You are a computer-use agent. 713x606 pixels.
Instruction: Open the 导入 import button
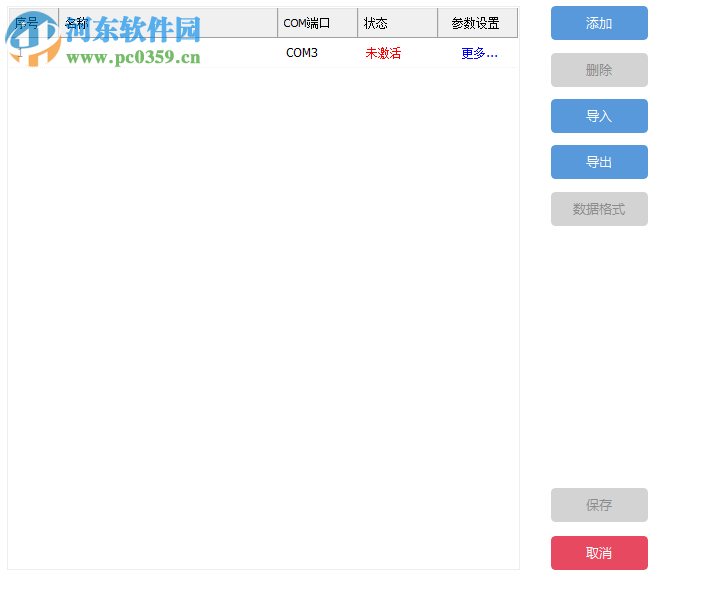pyautogui.click(x=599, y=116)
